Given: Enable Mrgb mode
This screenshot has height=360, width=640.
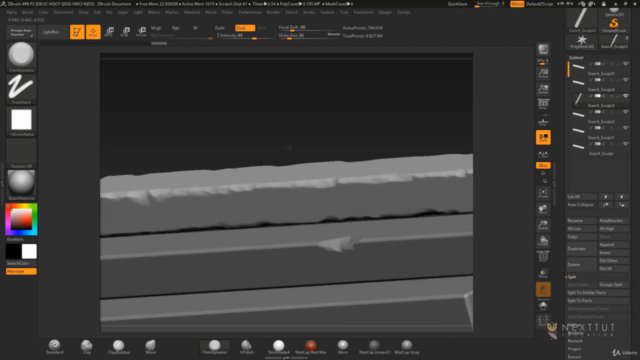Looking at the screenshot, I should tap(156, 28).
